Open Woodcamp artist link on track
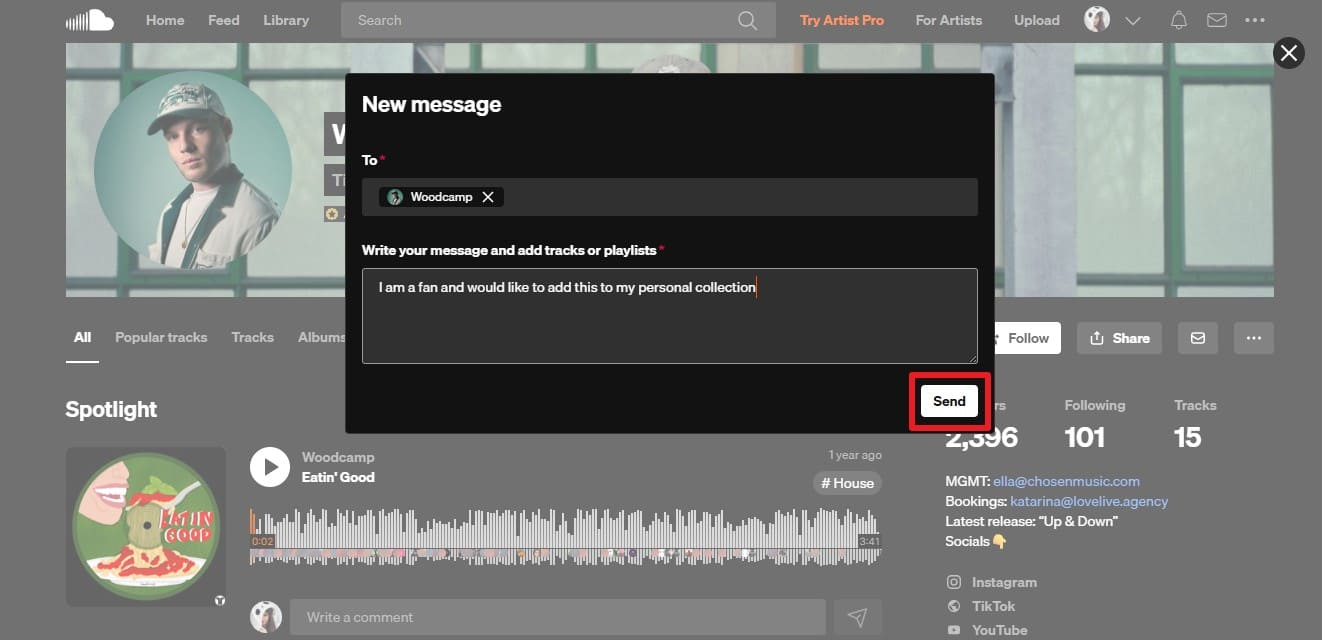 coord(338,457)
